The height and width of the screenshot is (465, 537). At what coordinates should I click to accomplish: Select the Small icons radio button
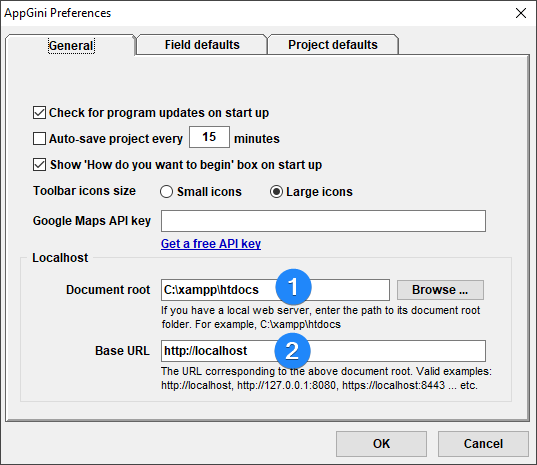(166, 191)
